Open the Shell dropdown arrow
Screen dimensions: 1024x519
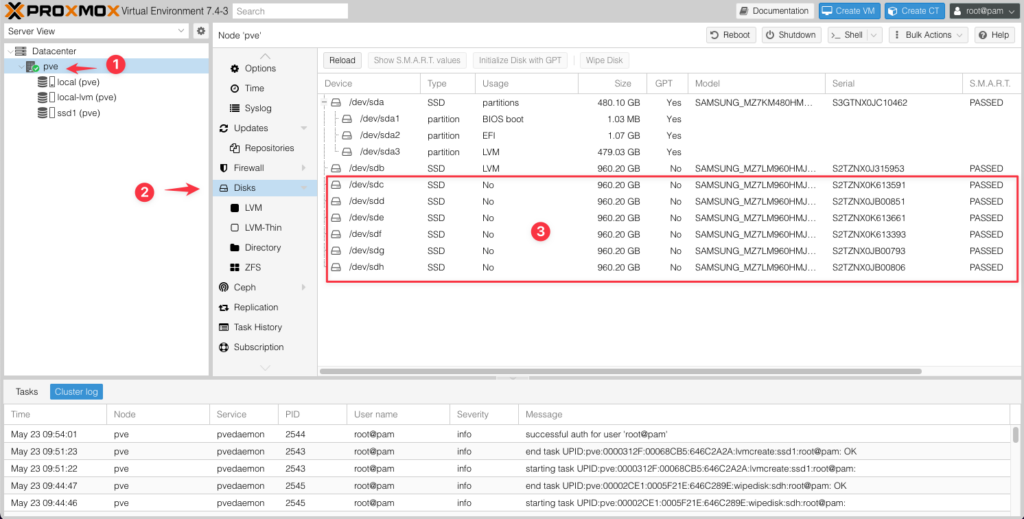(x=874, y=35)
